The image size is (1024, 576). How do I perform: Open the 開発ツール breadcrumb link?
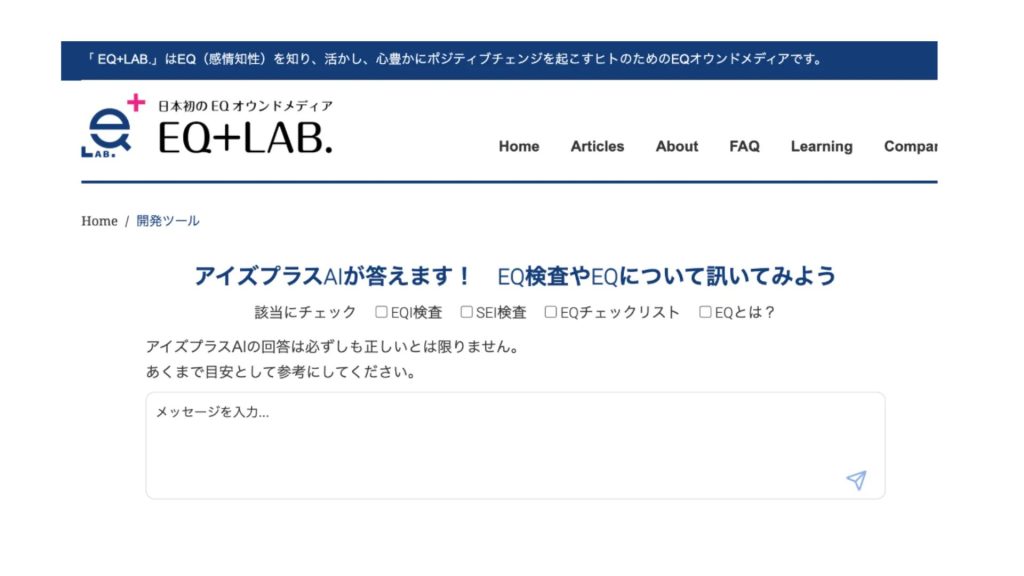point(168,221)
